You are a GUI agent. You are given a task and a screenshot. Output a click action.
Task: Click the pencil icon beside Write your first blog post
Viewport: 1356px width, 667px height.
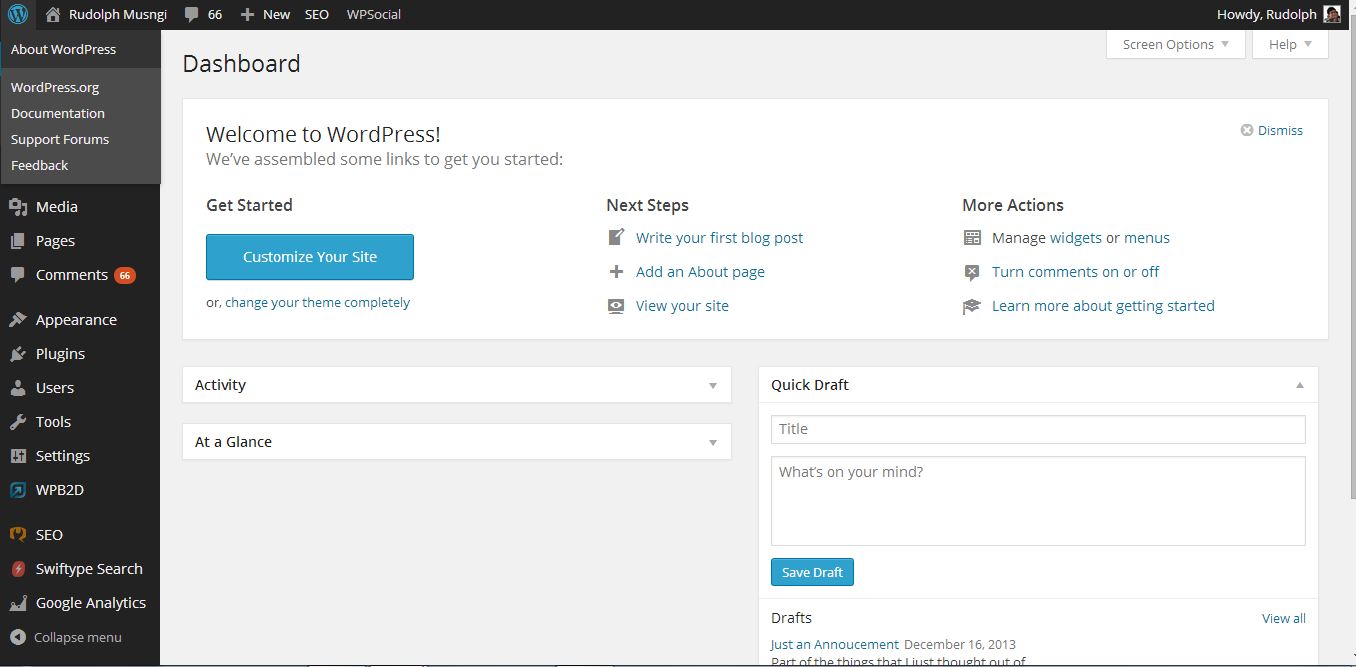click(x=616, y=238)
